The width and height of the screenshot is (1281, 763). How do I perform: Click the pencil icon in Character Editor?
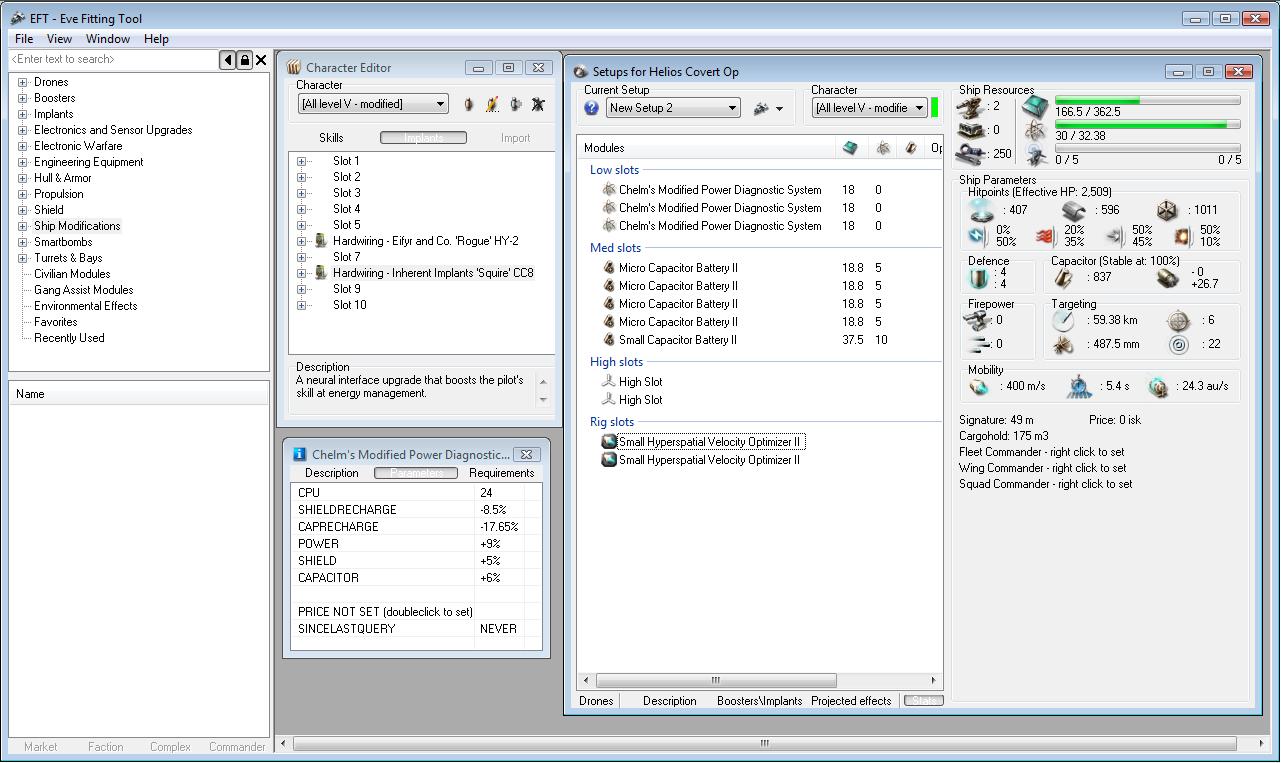point(492,104)
